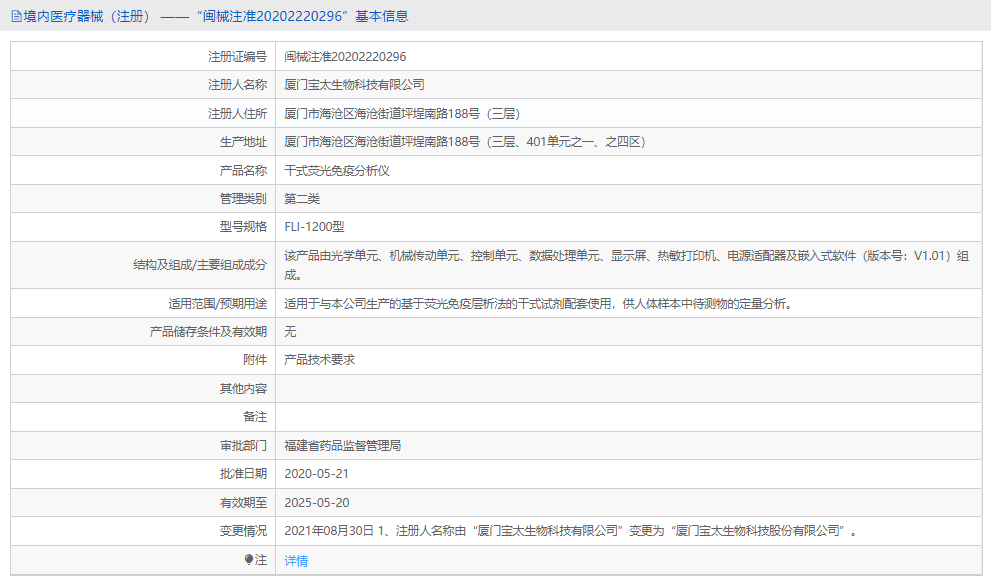
Task: Click the document icon beside the page title
Action: point(14,15)
